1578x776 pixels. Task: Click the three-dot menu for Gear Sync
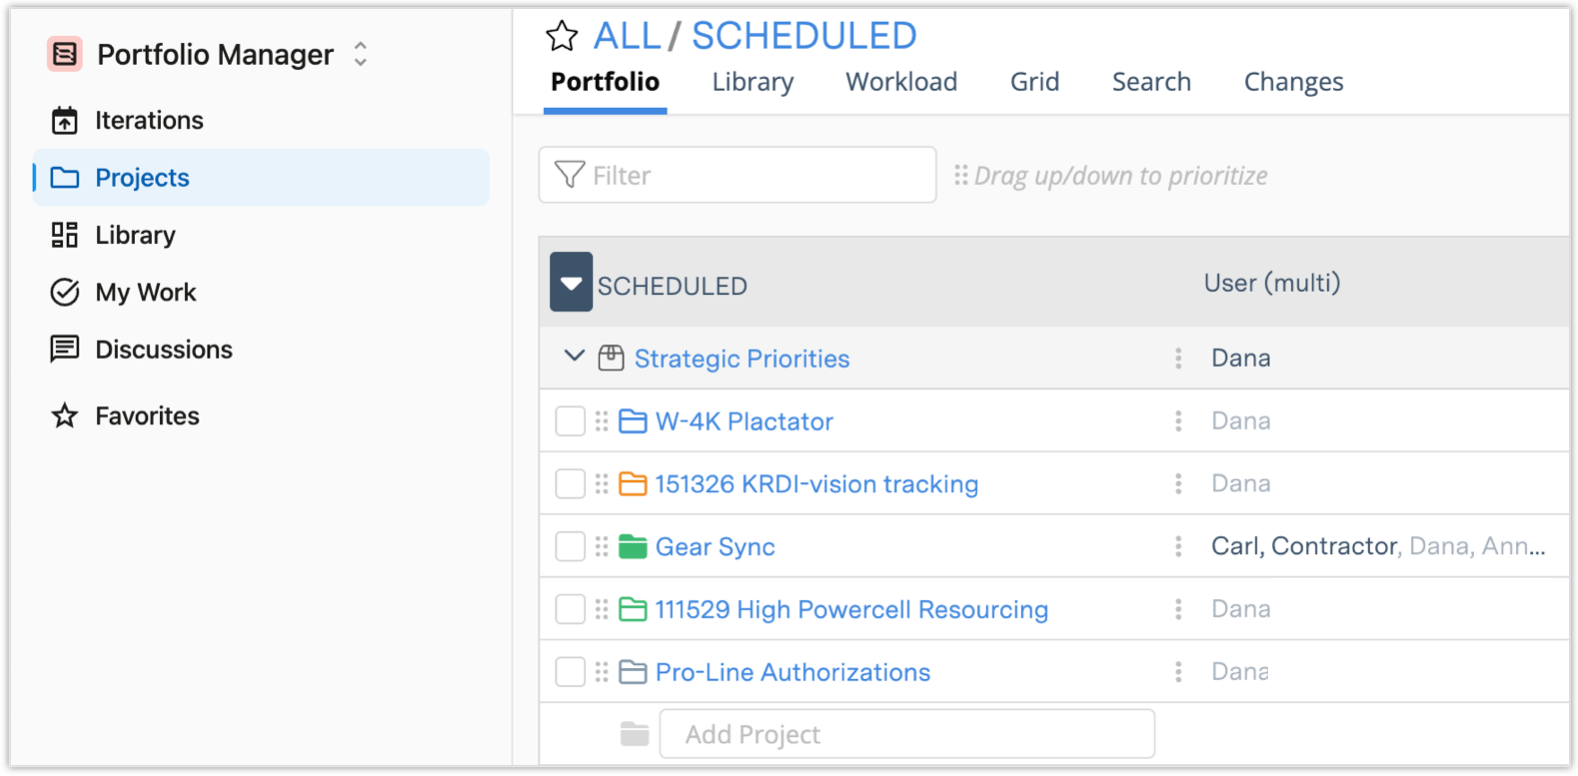point(1178,547)
